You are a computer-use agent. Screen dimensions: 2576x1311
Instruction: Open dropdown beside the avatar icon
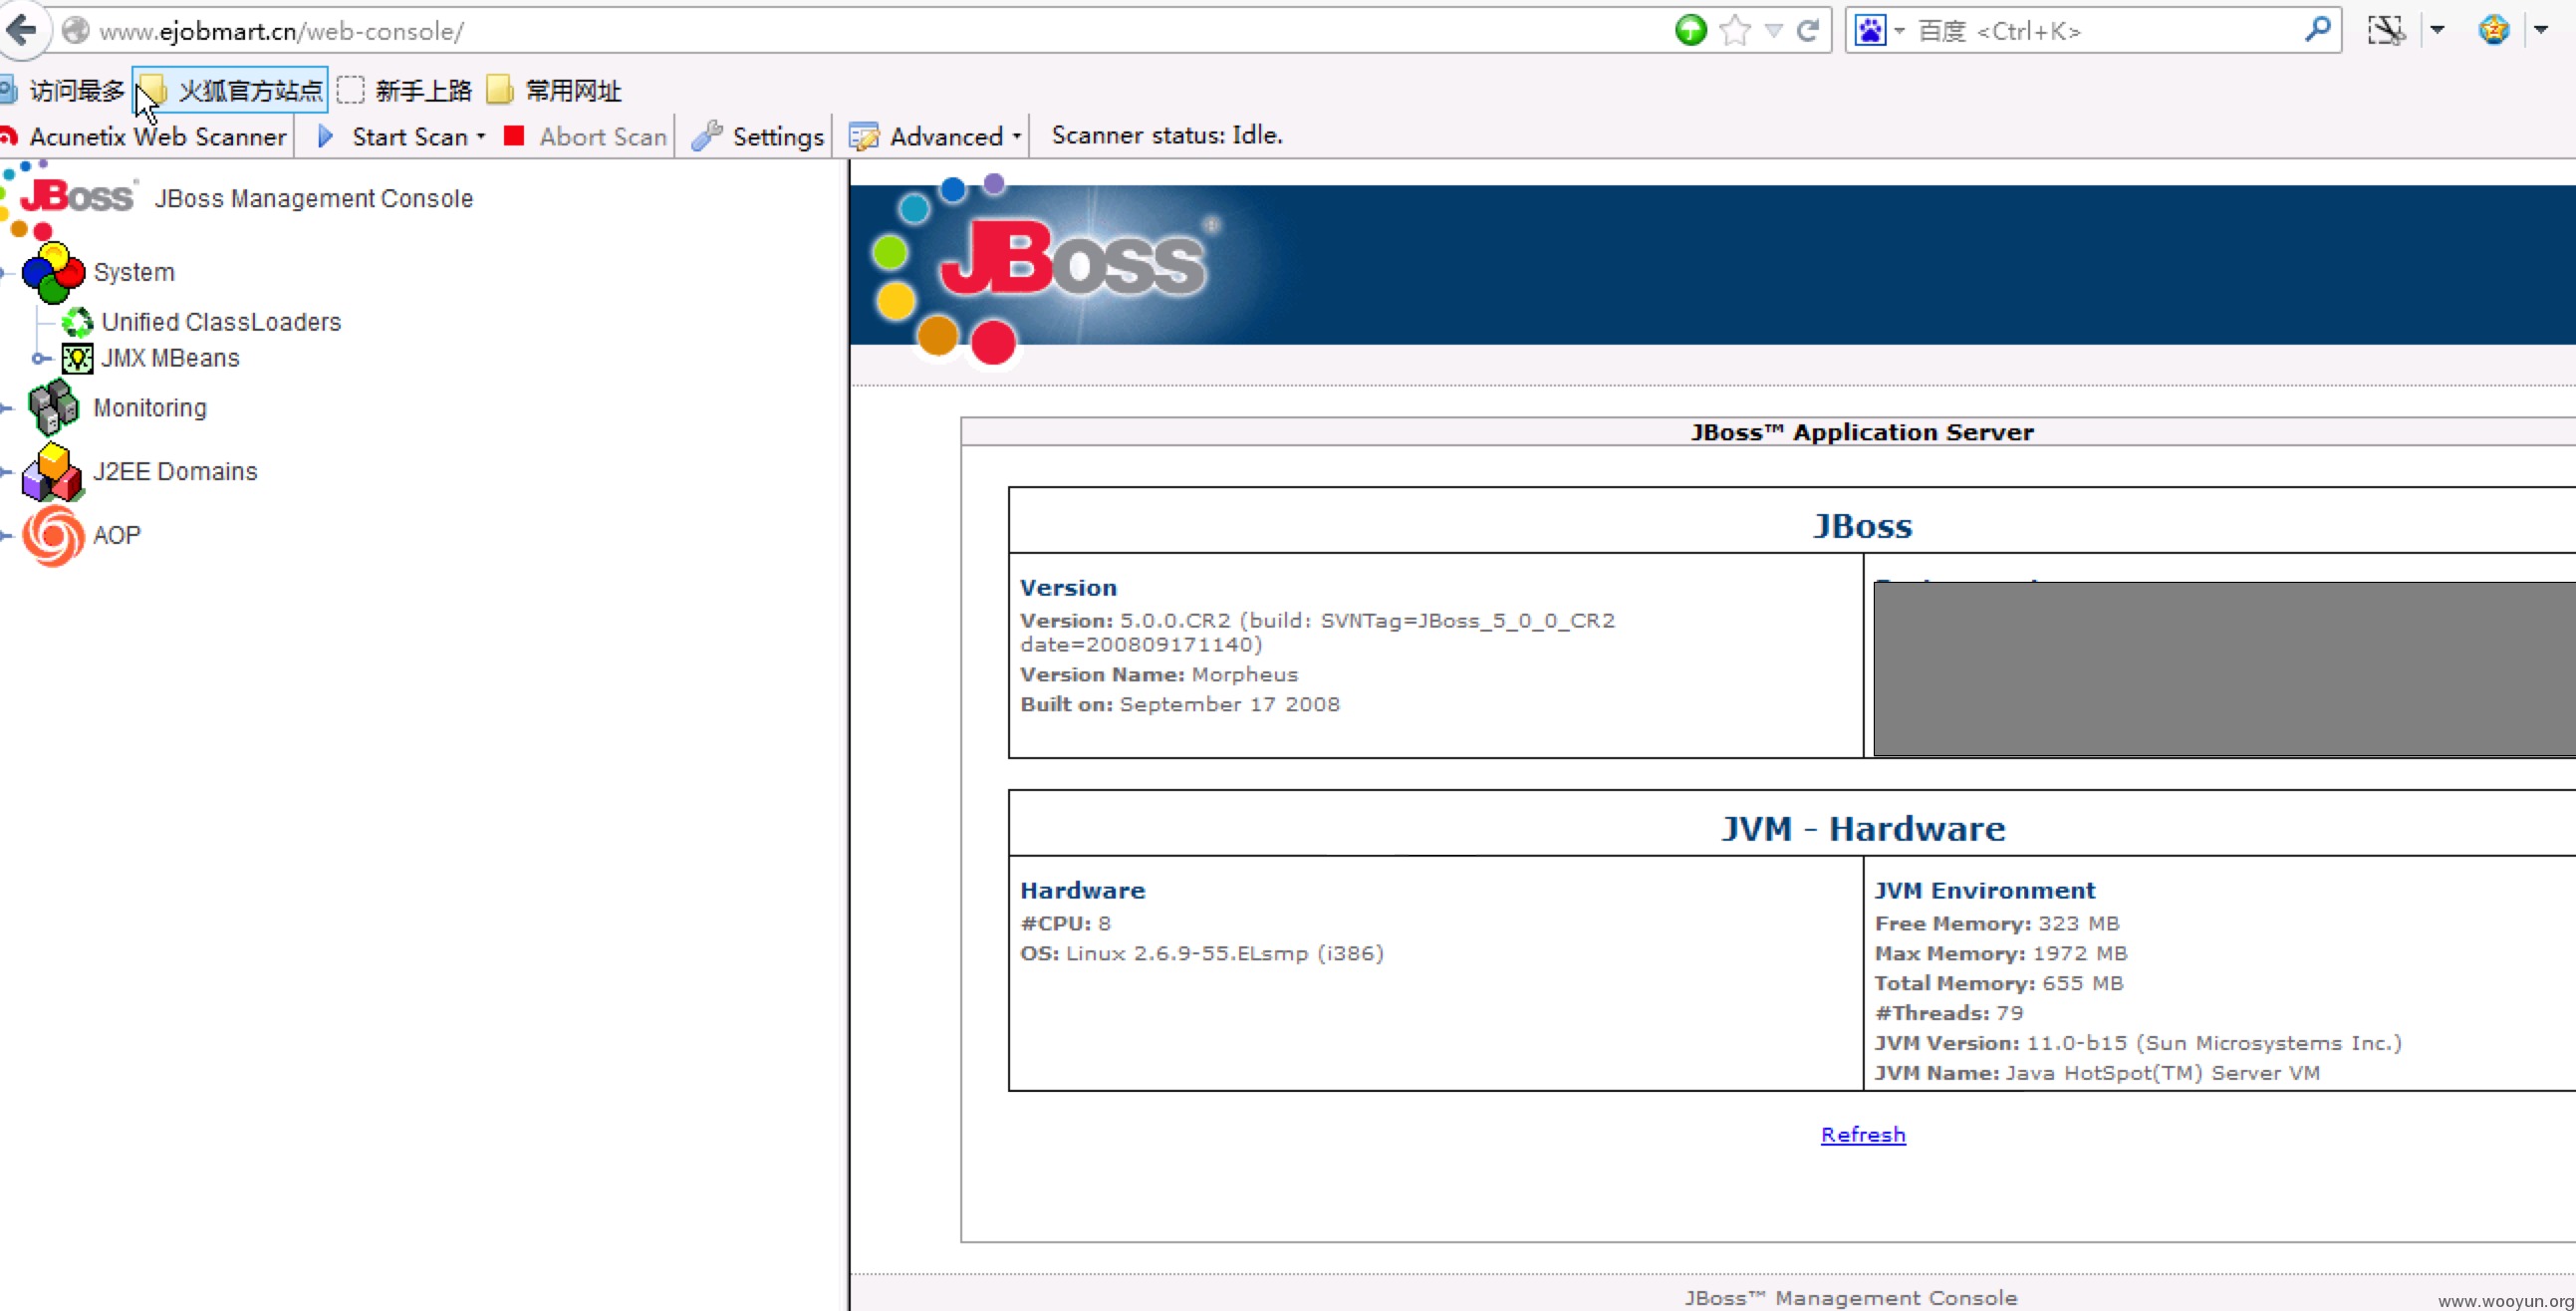coord(2541,31)
